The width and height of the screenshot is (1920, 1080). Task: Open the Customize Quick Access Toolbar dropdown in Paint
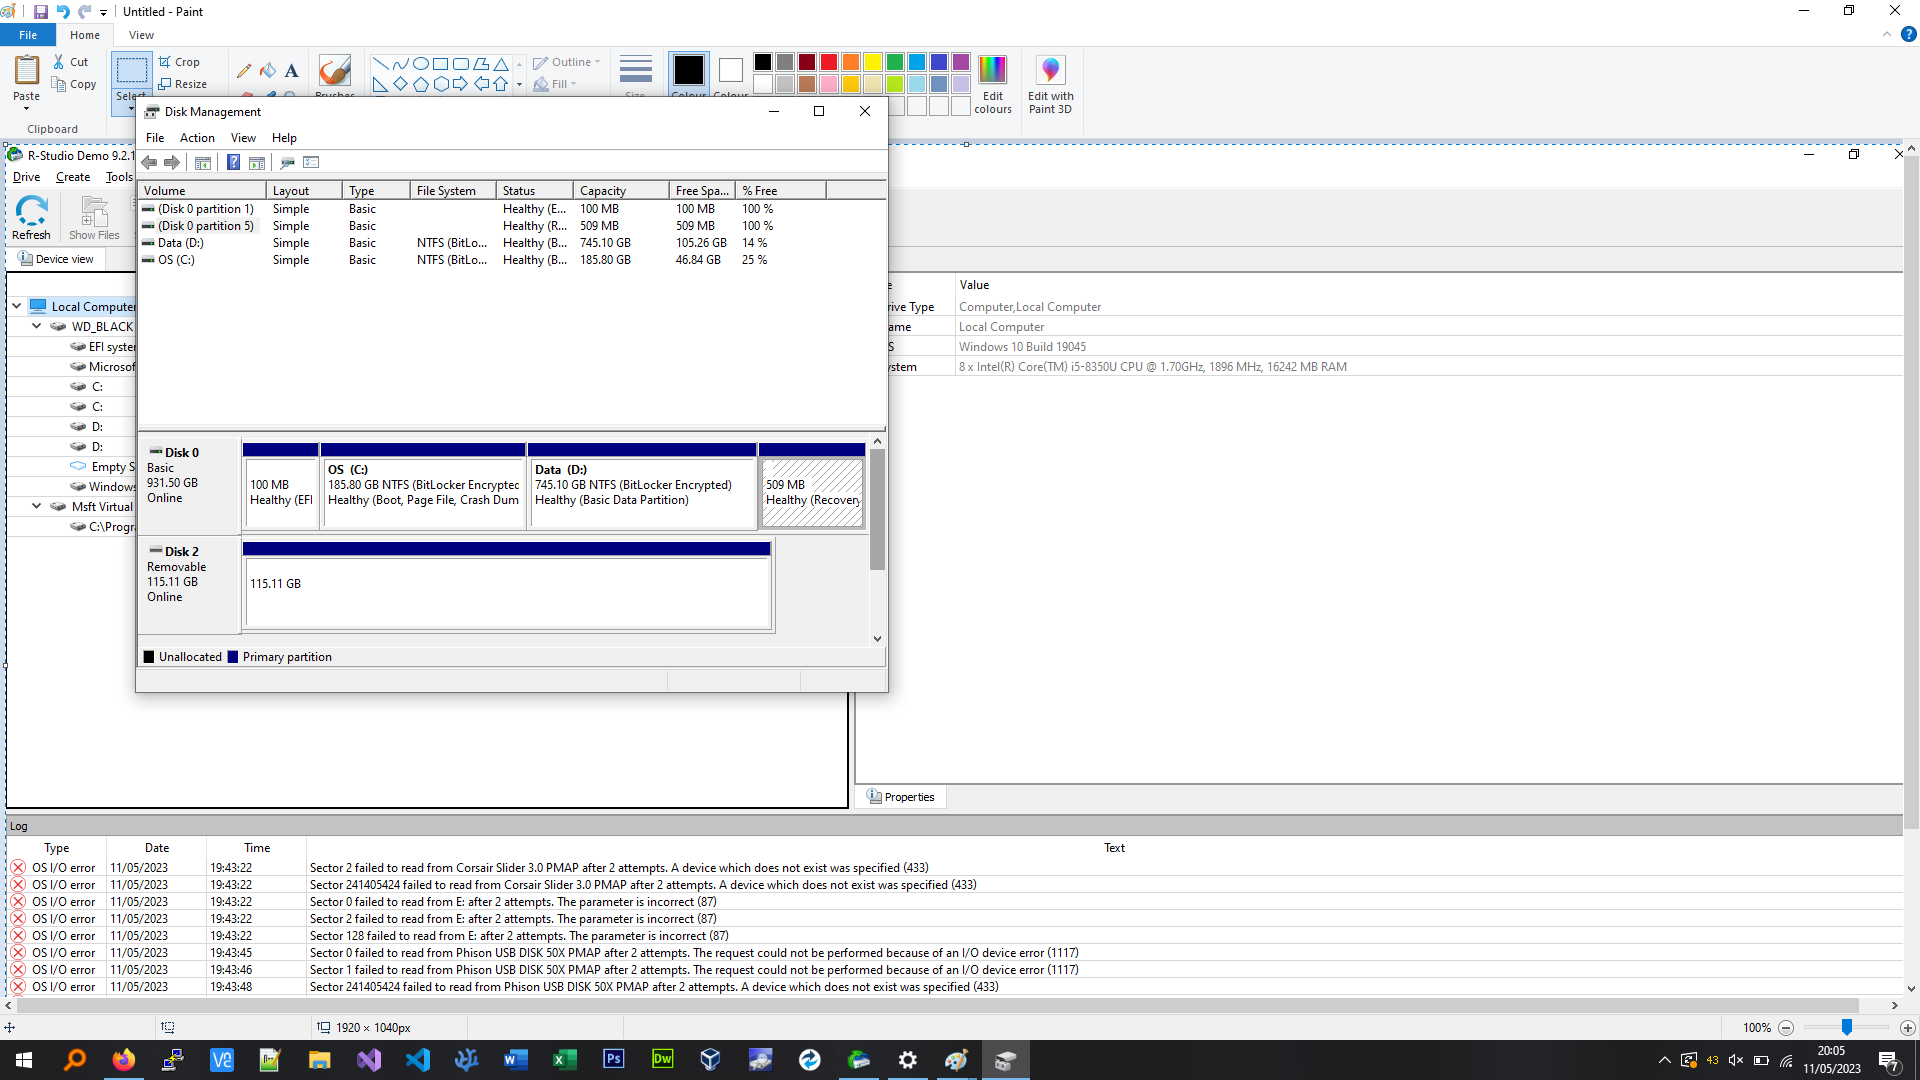103,13
